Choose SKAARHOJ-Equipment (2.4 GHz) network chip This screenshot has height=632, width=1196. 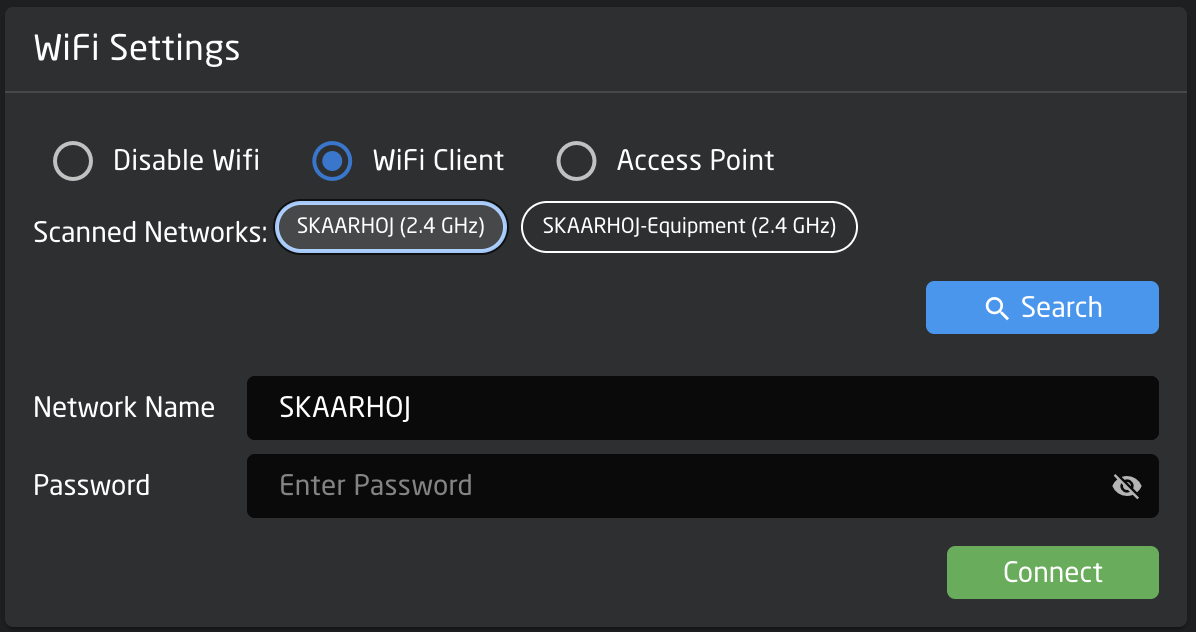point(689,226)
